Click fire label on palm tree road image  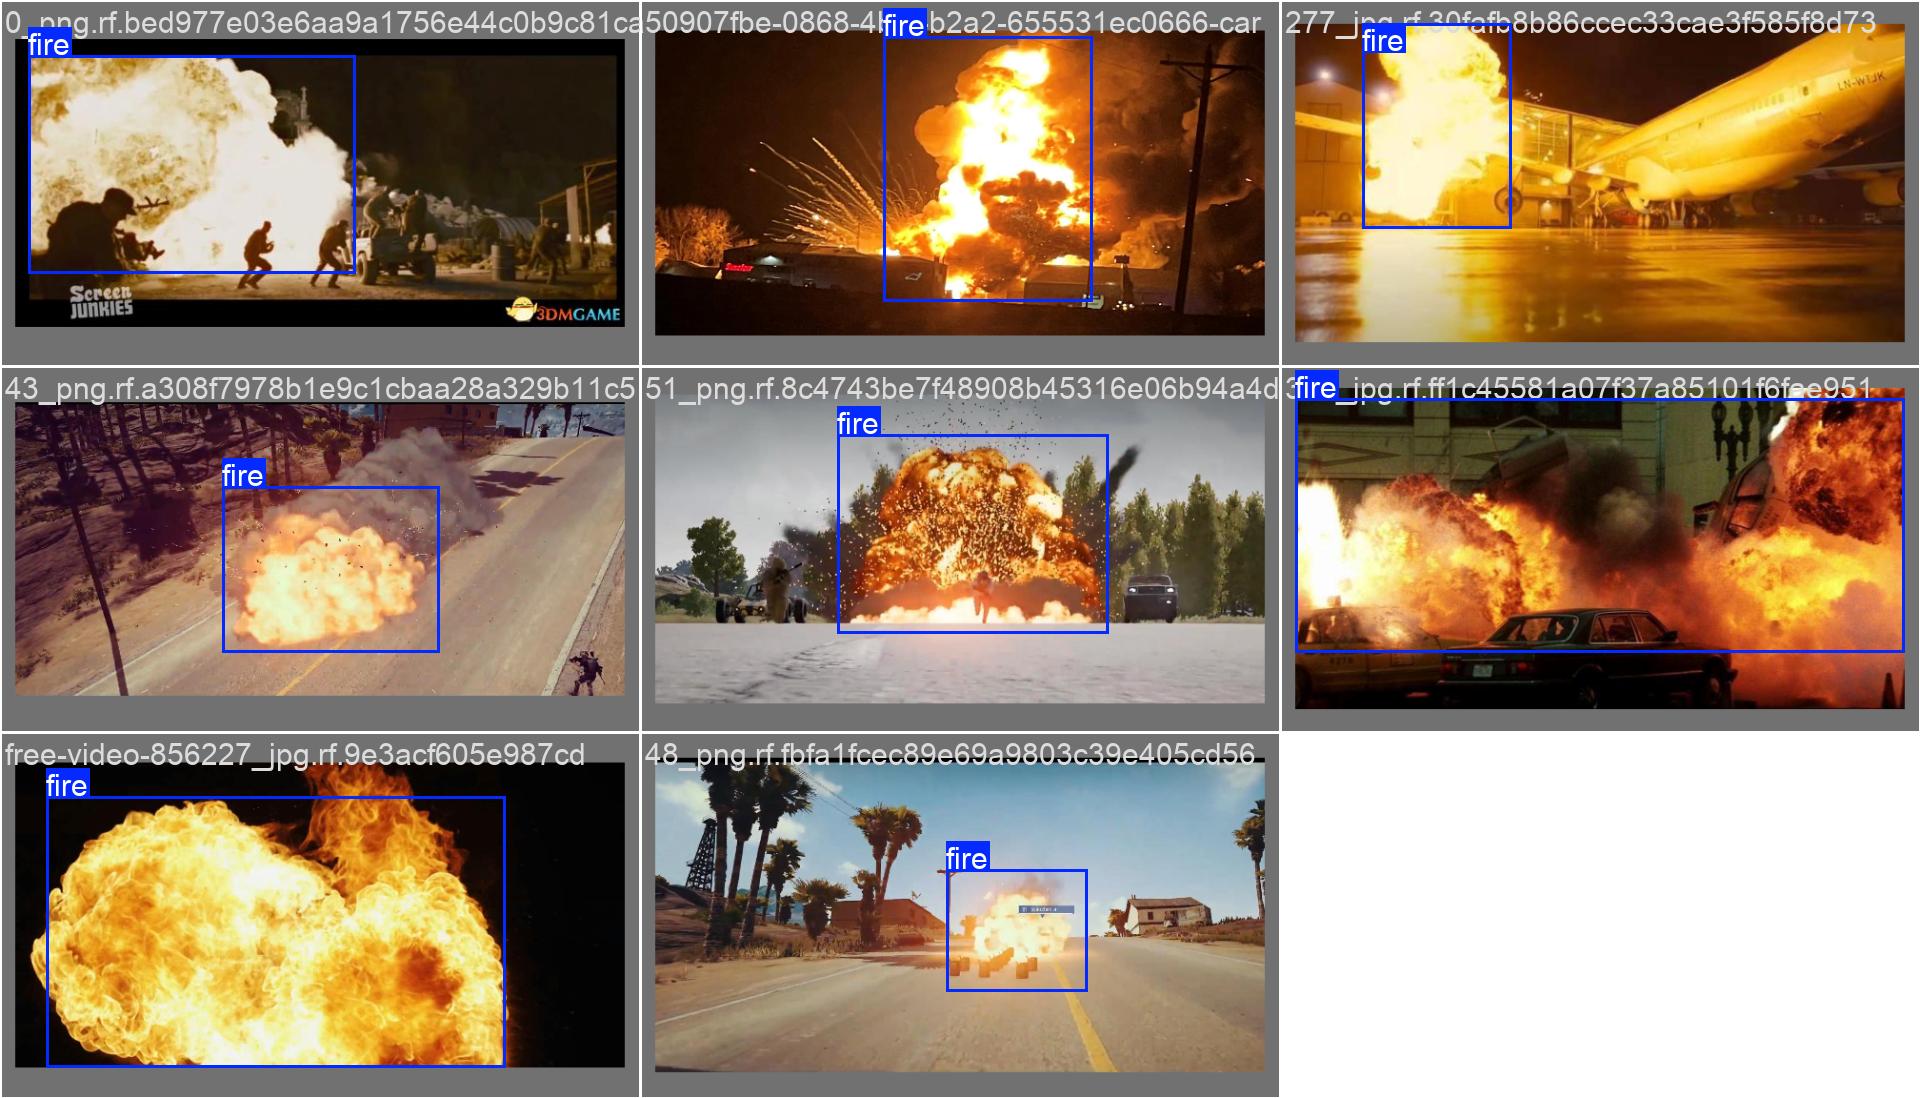[x=967, y=857]
